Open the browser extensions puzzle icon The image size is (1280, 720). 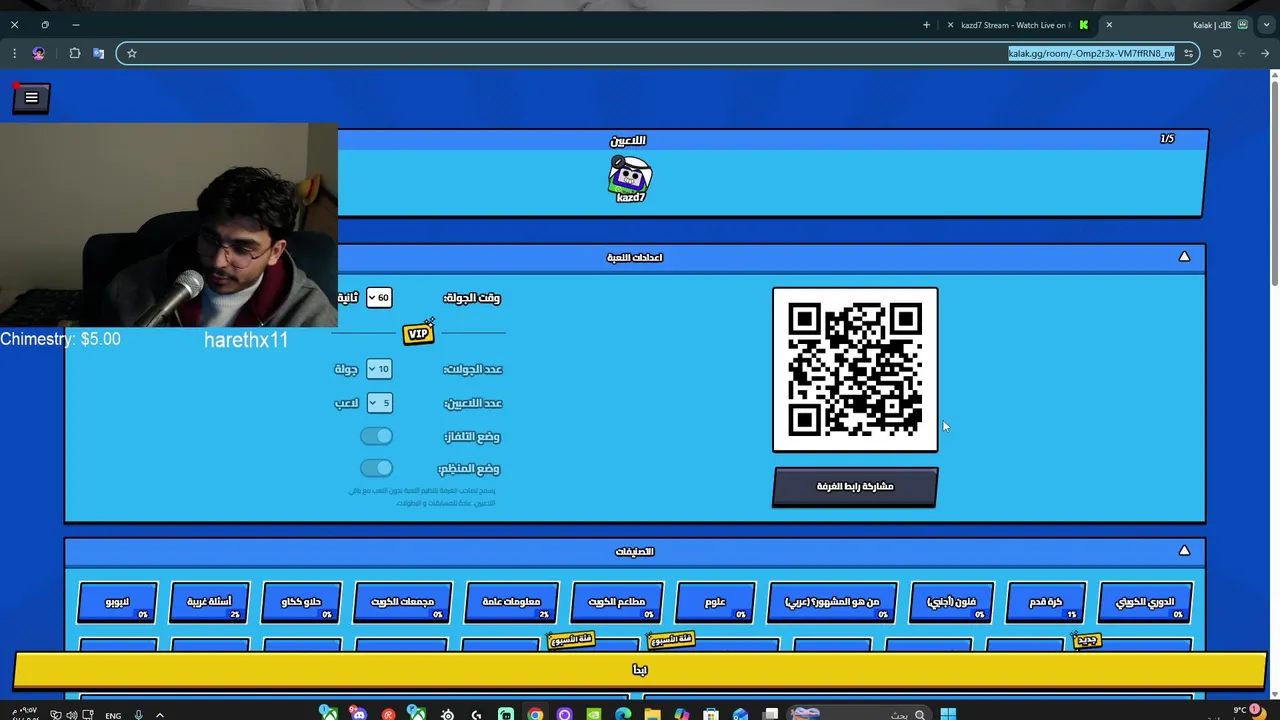[75, 53]
